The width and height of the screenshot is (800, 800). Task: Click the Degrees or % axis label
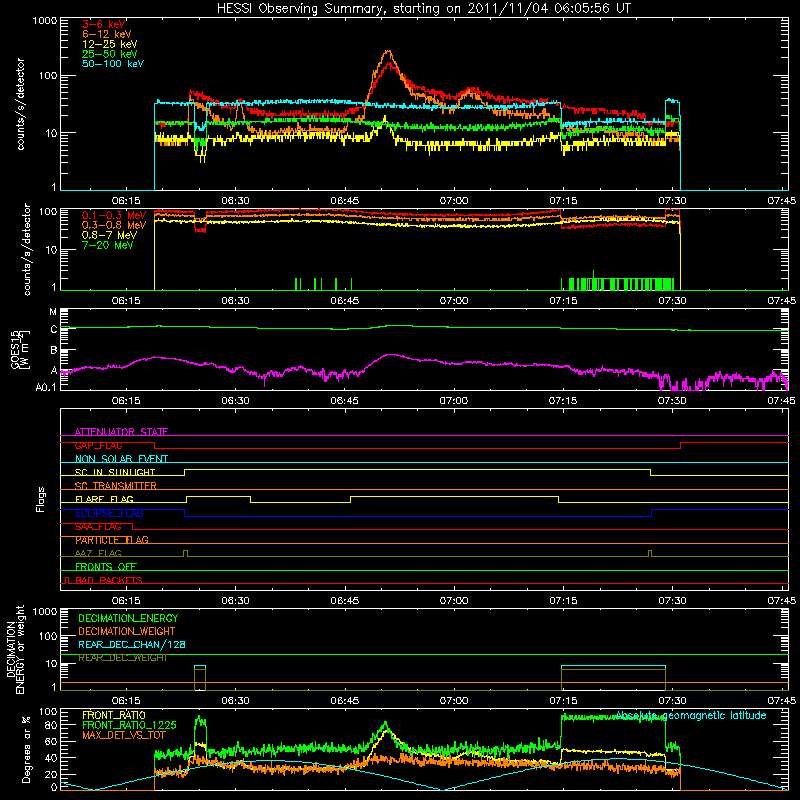(x=26, y=749)
